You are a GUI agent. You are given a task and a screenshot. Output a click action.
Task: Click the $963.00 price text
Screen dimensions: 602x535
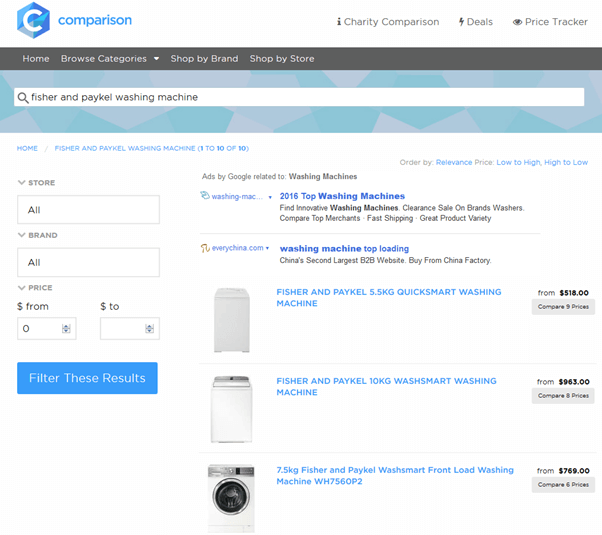(574, 382)
